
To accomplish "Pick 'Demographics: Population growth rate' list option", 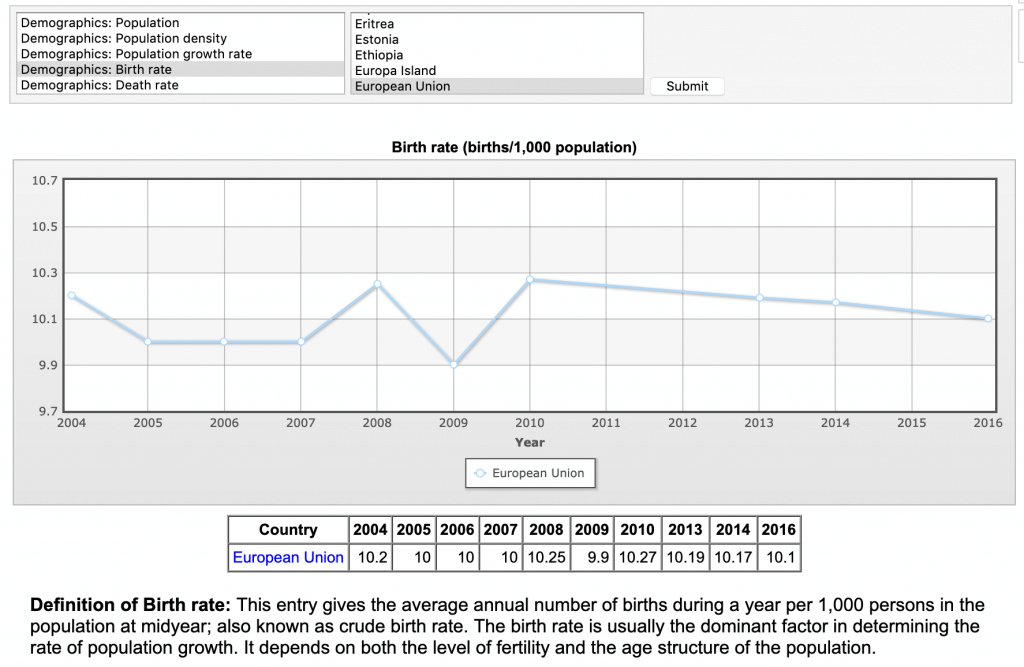I will coord(180,54).
